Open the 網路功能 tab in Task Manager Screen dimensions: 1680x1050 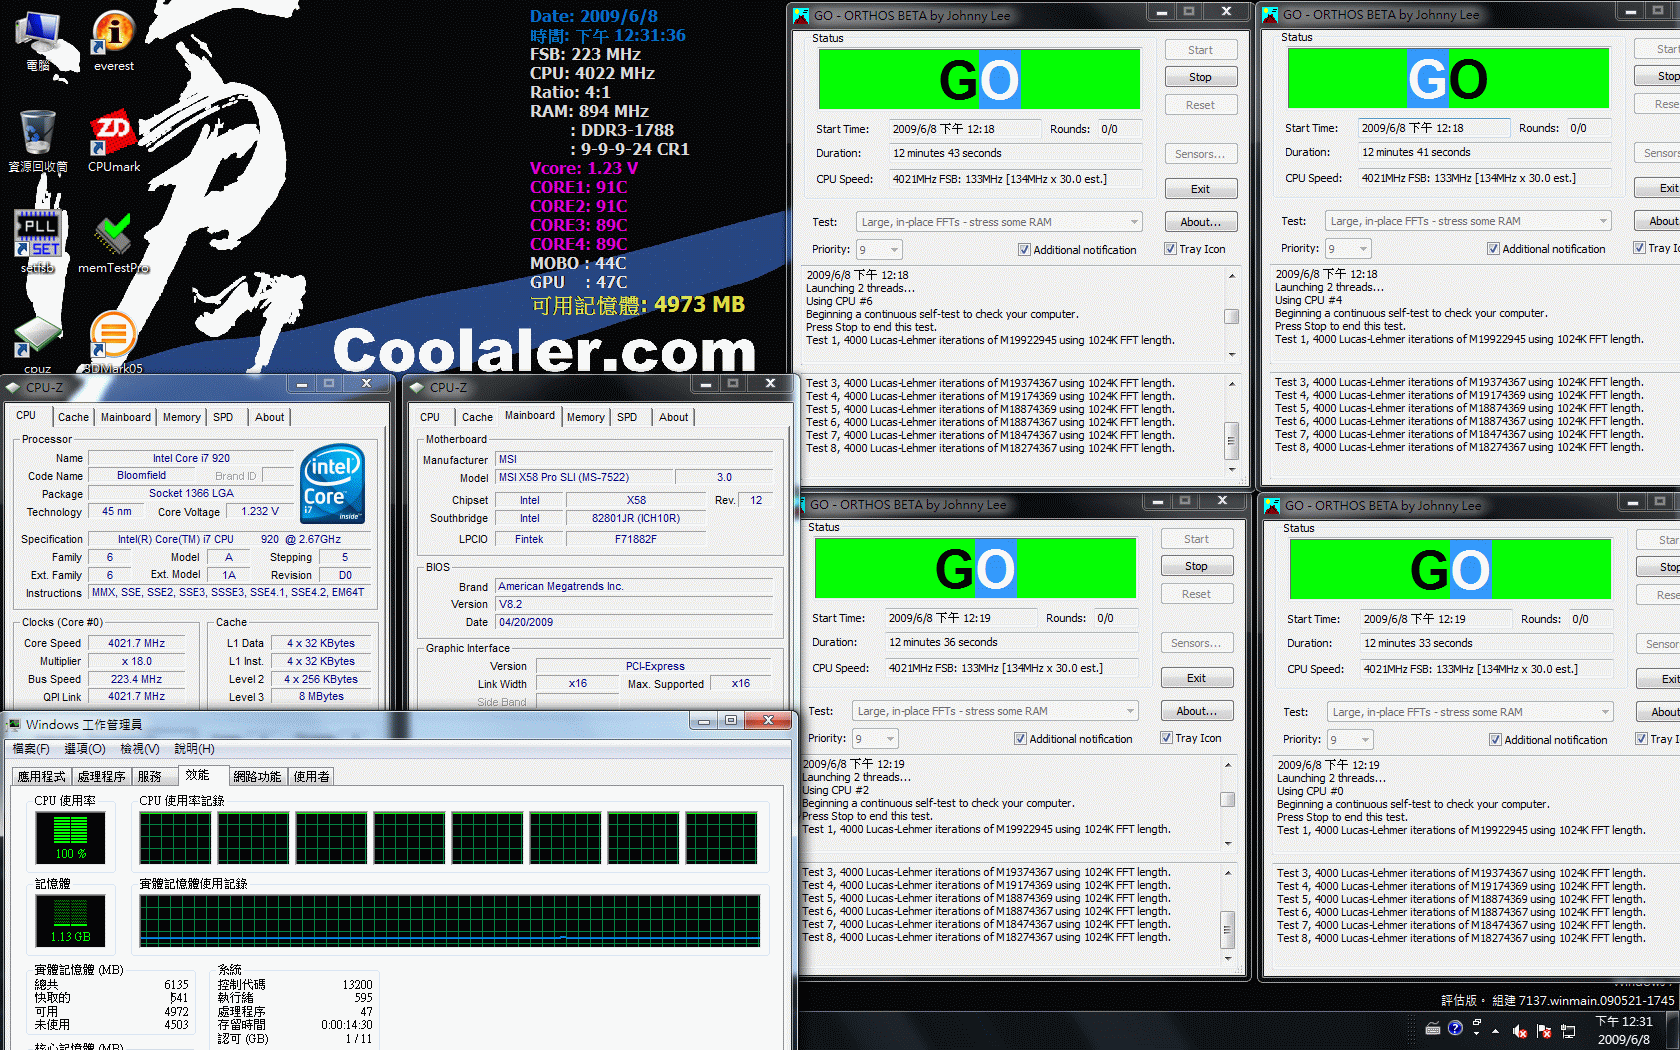257,776
